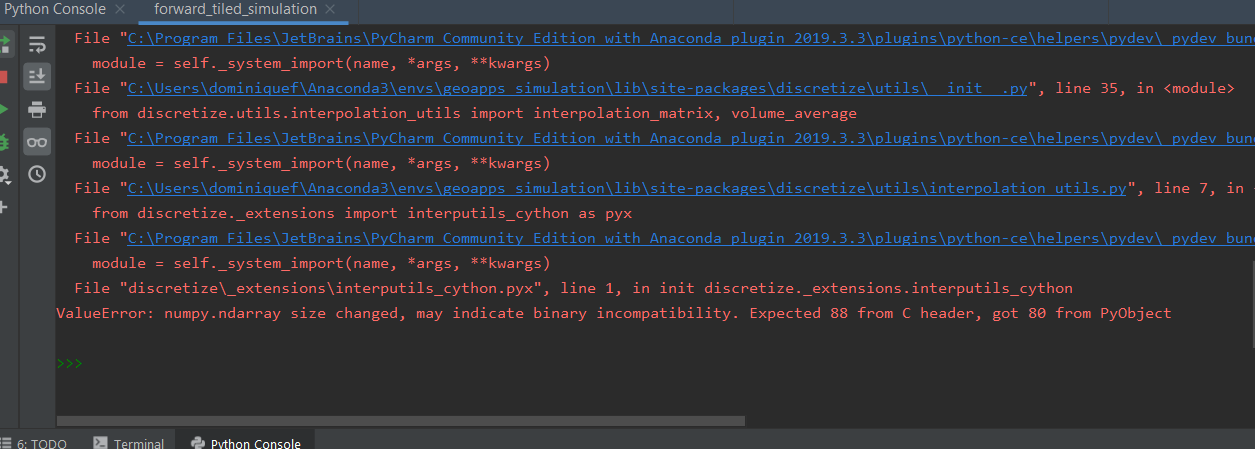Image resolution: width=1255 pixels, height=449 pixels.
Task: Attach debugger with the bug icon
Action: (x=4, y=142)
